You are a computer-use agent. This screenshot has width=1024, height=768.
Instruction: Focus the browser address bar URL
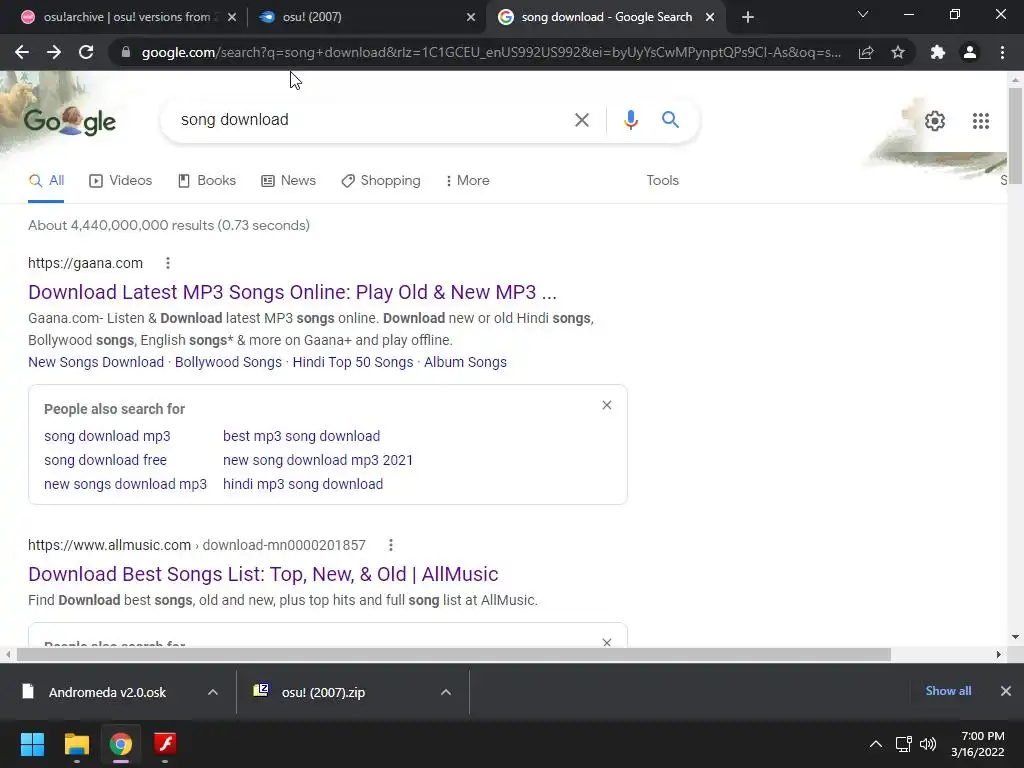coord(491,52)
